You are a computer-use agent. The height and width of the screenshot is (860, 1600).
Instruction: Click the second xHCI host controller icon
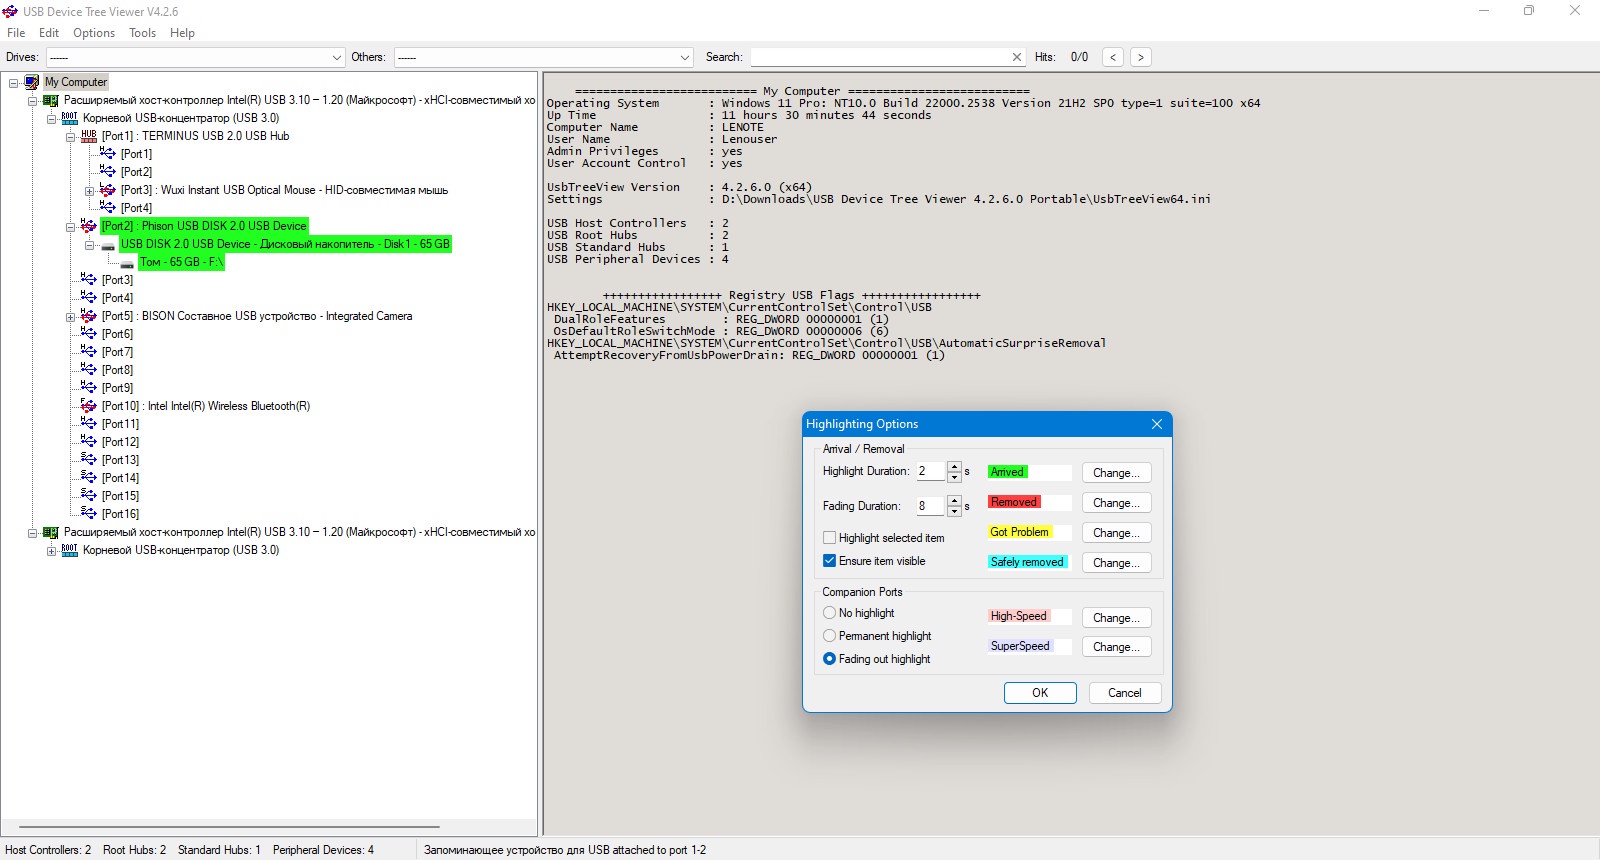(x=51, y=532)
